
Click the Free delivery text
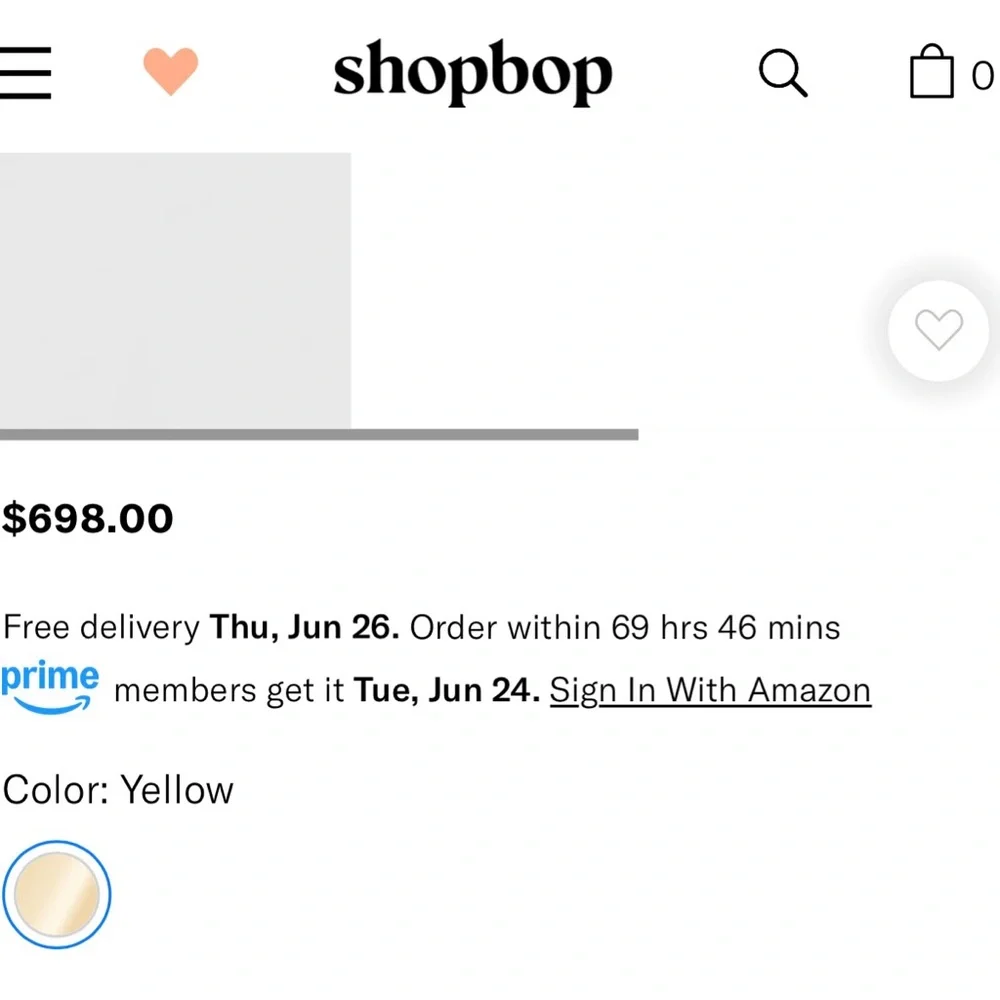(x=101, y=628)
